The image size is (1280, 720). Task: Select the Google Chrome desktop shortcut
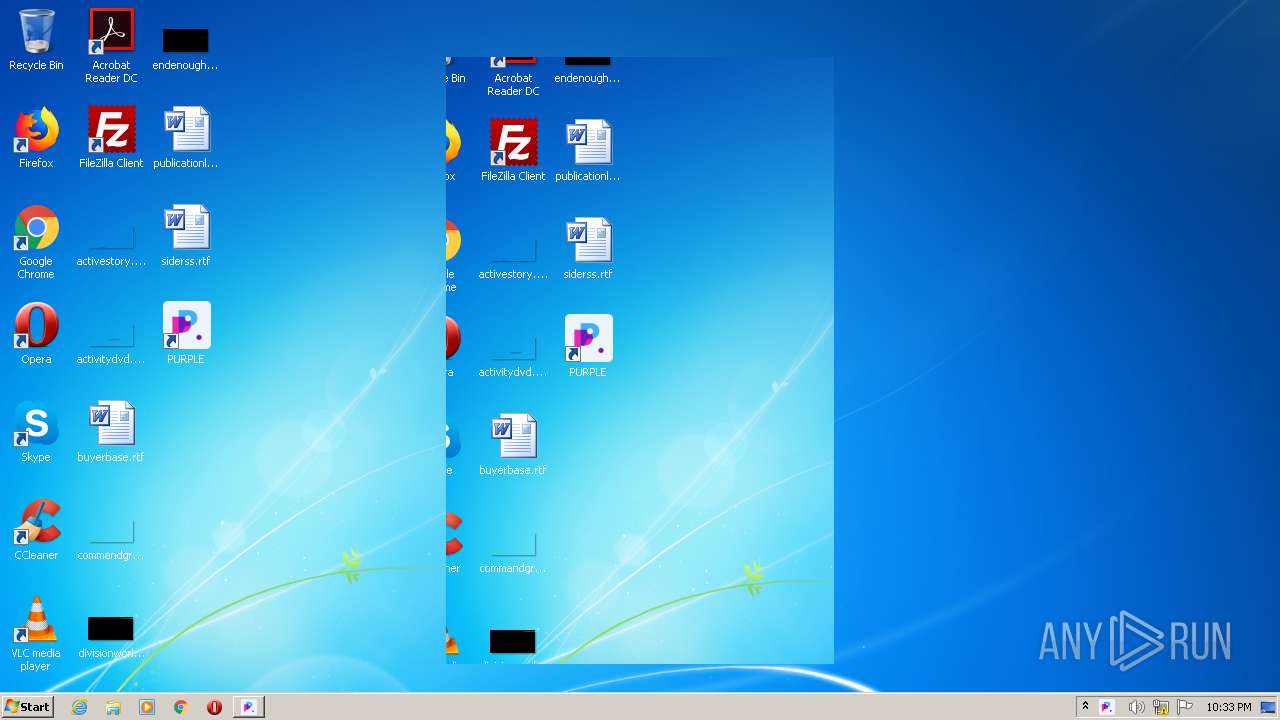[36, 242]
